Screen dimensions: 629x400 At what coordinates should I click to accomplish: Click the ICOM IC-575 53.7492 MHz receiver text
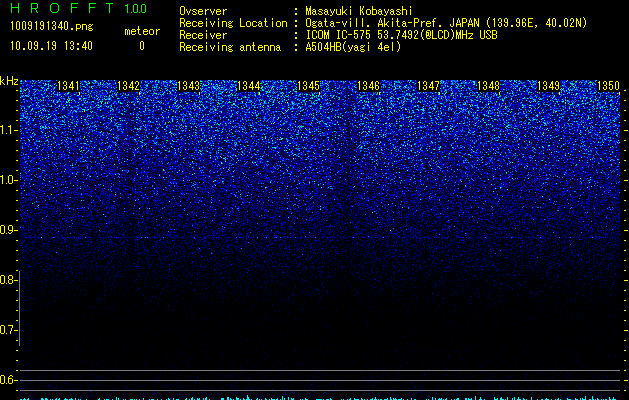coord(401,35)
